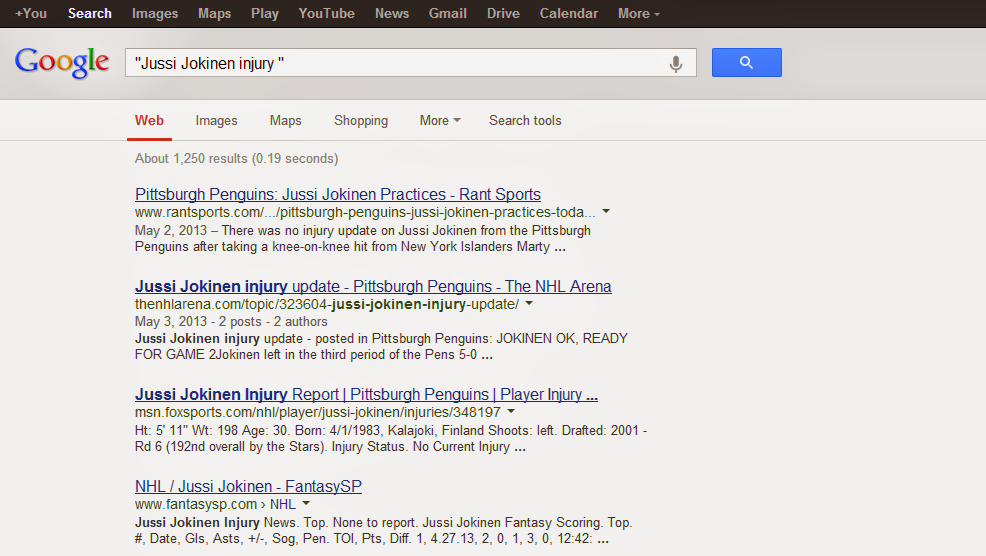Click 'May 3, 2013 - 2 posts - 2 authors' text
This screenshot has height=556, width=986.
pos(231,321)
